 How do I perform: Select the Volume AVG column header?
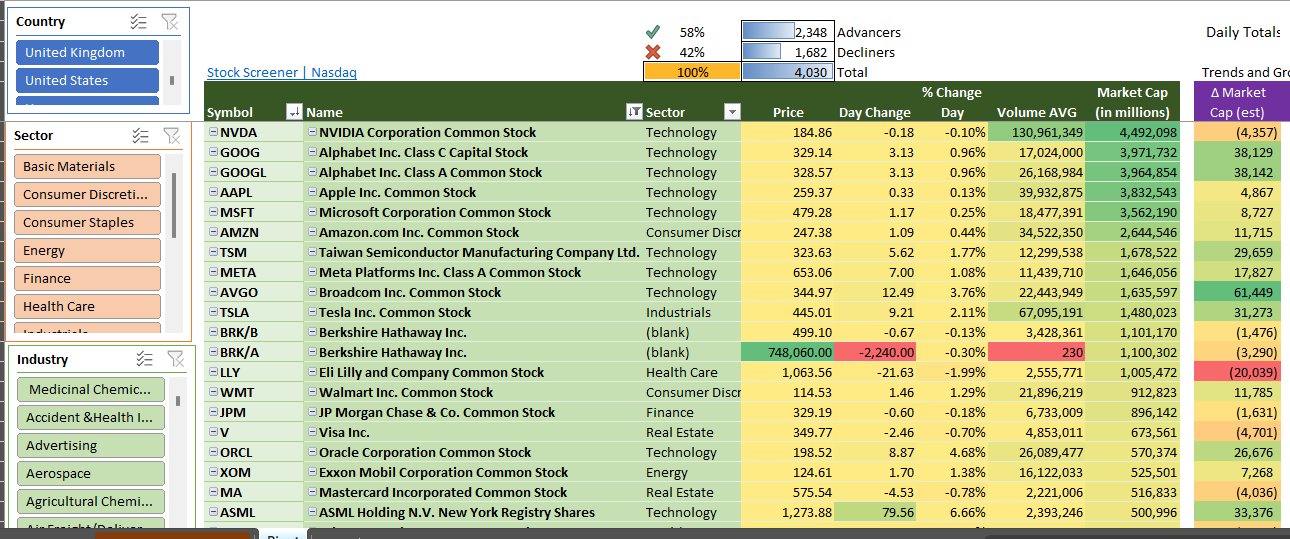pos(1037,112)
